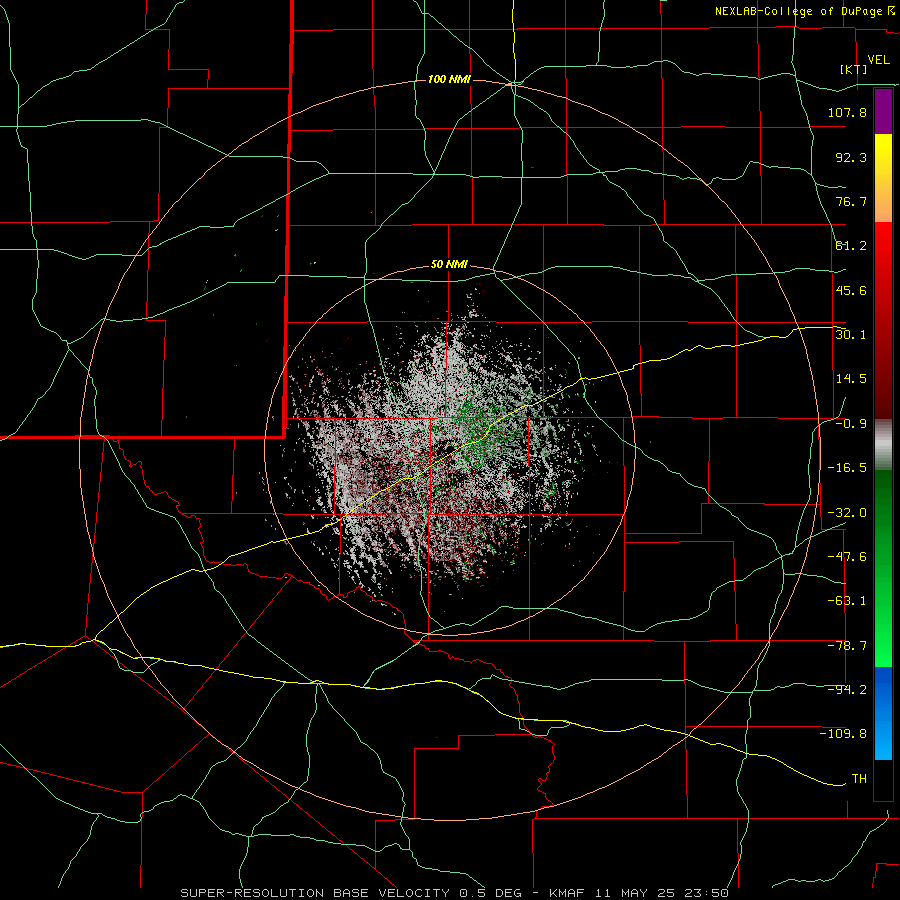Click the NEXLAB-College of DuPage credit text

click(x=798, y=11)
